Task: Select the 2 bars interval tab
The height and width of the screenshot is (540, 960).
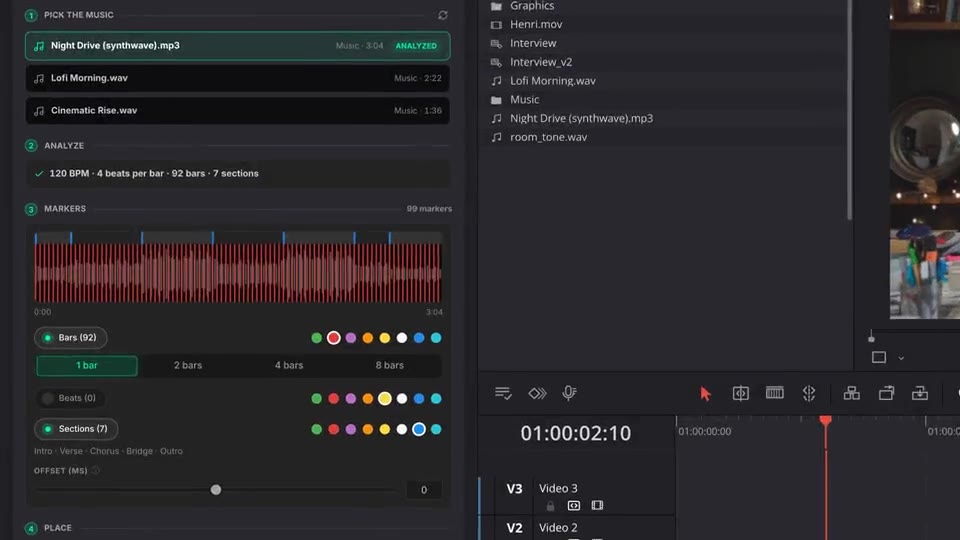Action: click(x=187, y=366)
